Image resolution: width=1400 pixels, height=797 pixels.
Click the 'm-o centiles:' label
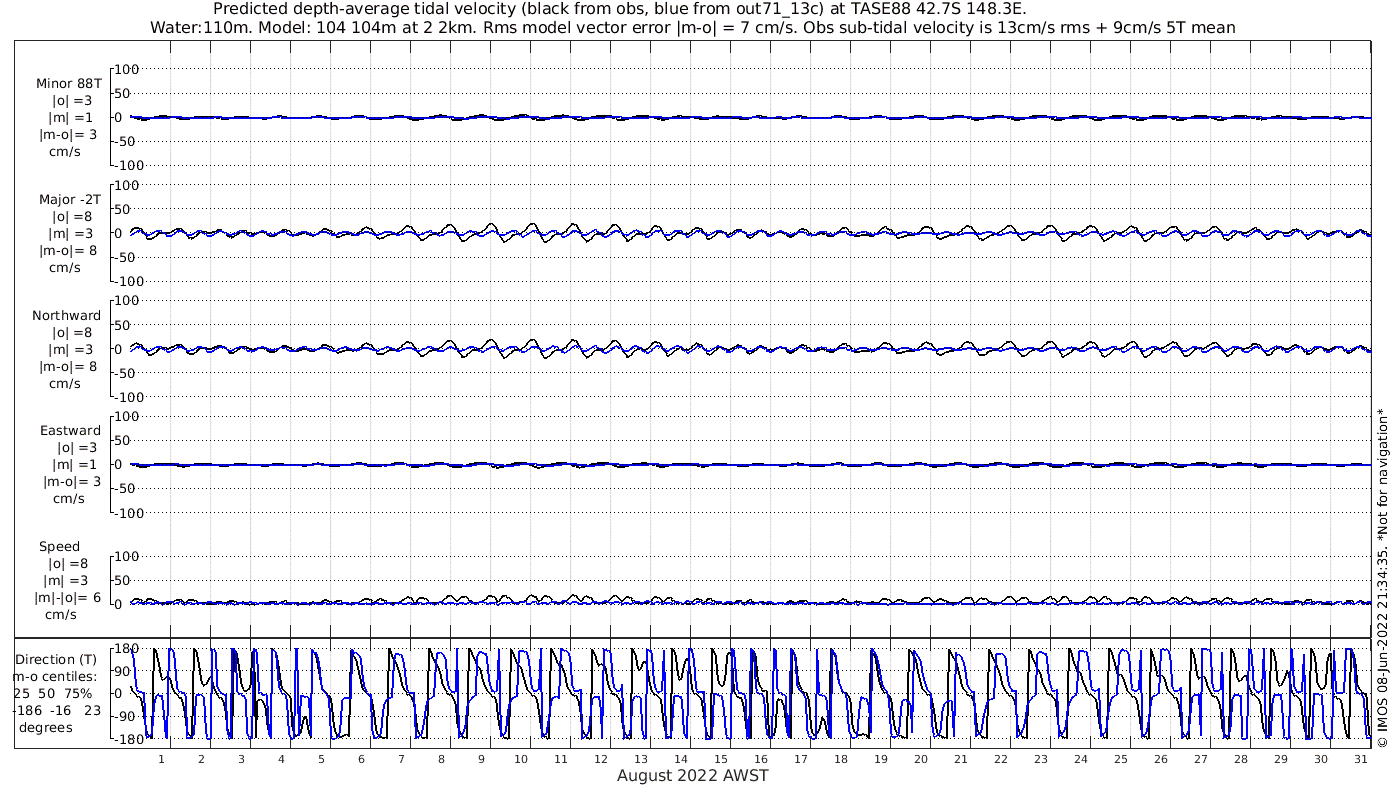pos(55,677)
